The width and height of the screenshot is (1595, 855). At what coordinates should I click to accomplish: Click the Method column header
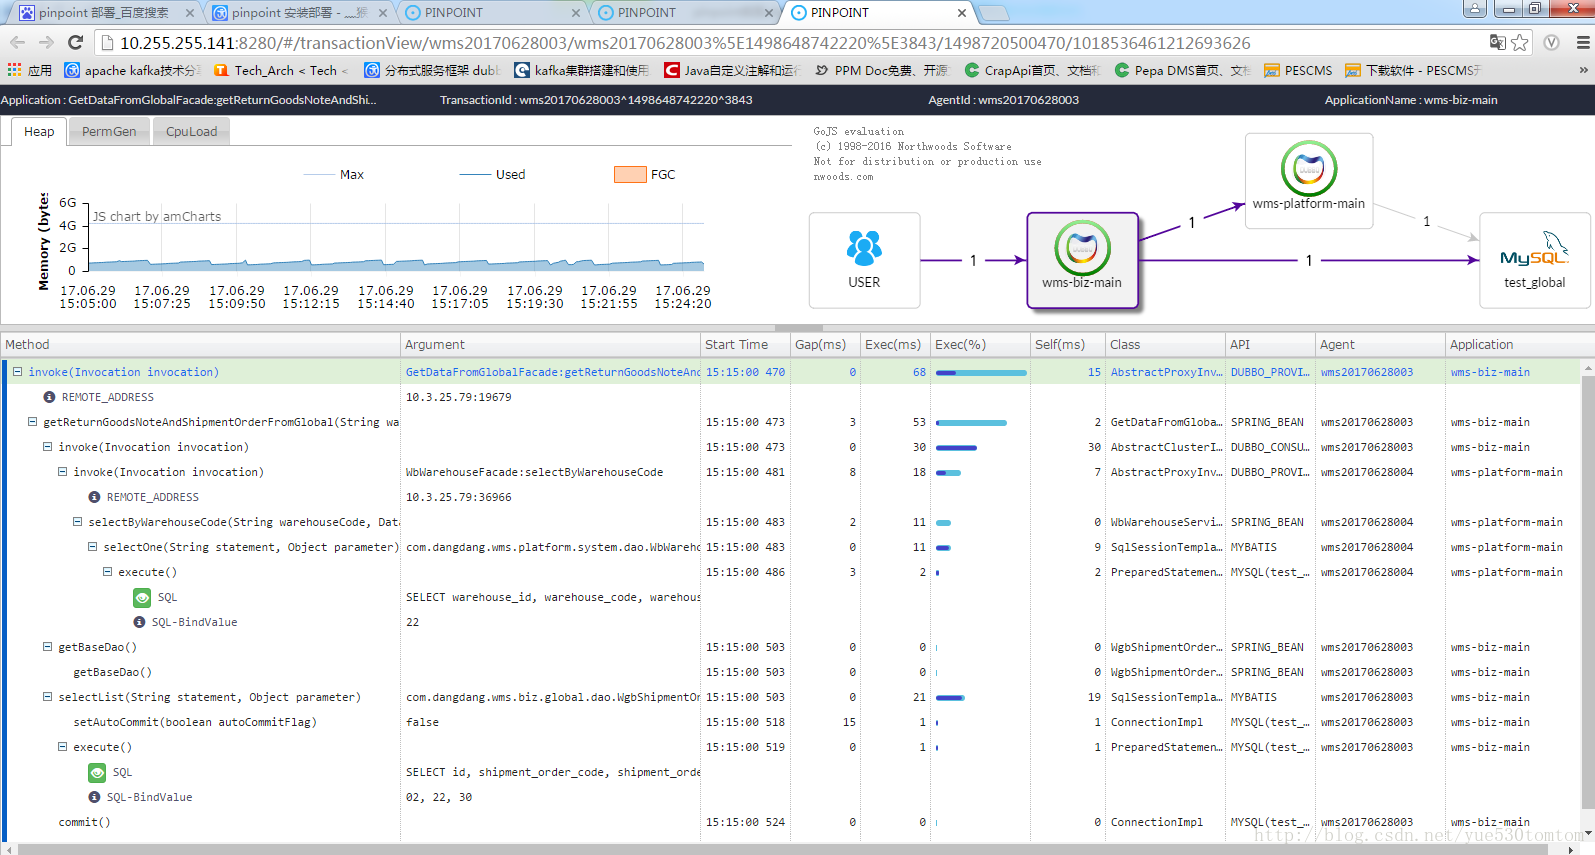(200, 344)
